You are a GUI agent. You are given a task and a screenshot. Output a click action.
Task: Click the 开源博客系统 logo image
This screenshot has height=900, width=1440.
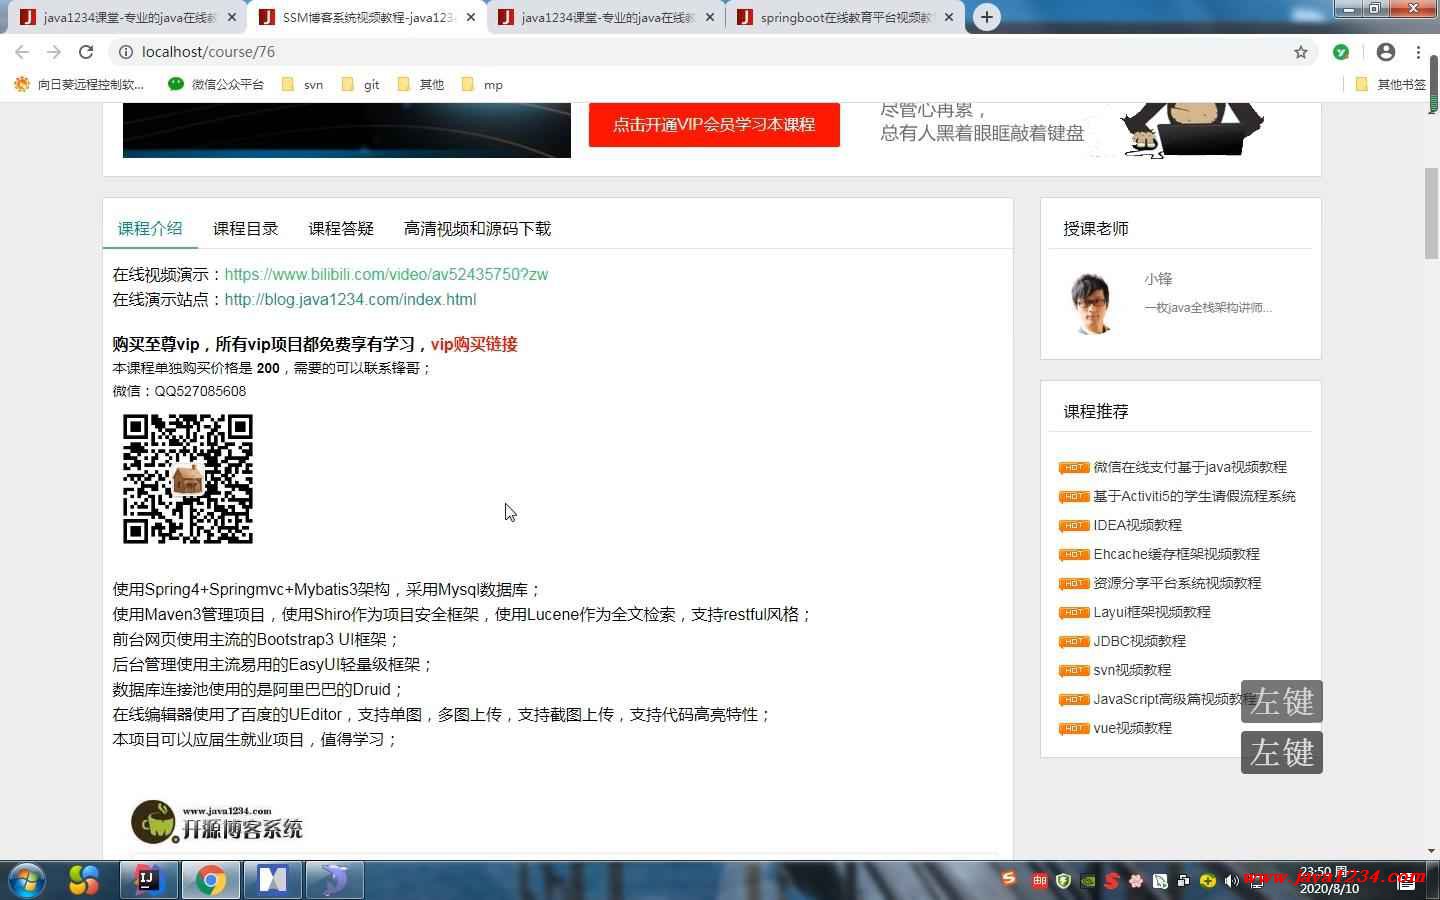pyautogui.click(x=217, y=822)
